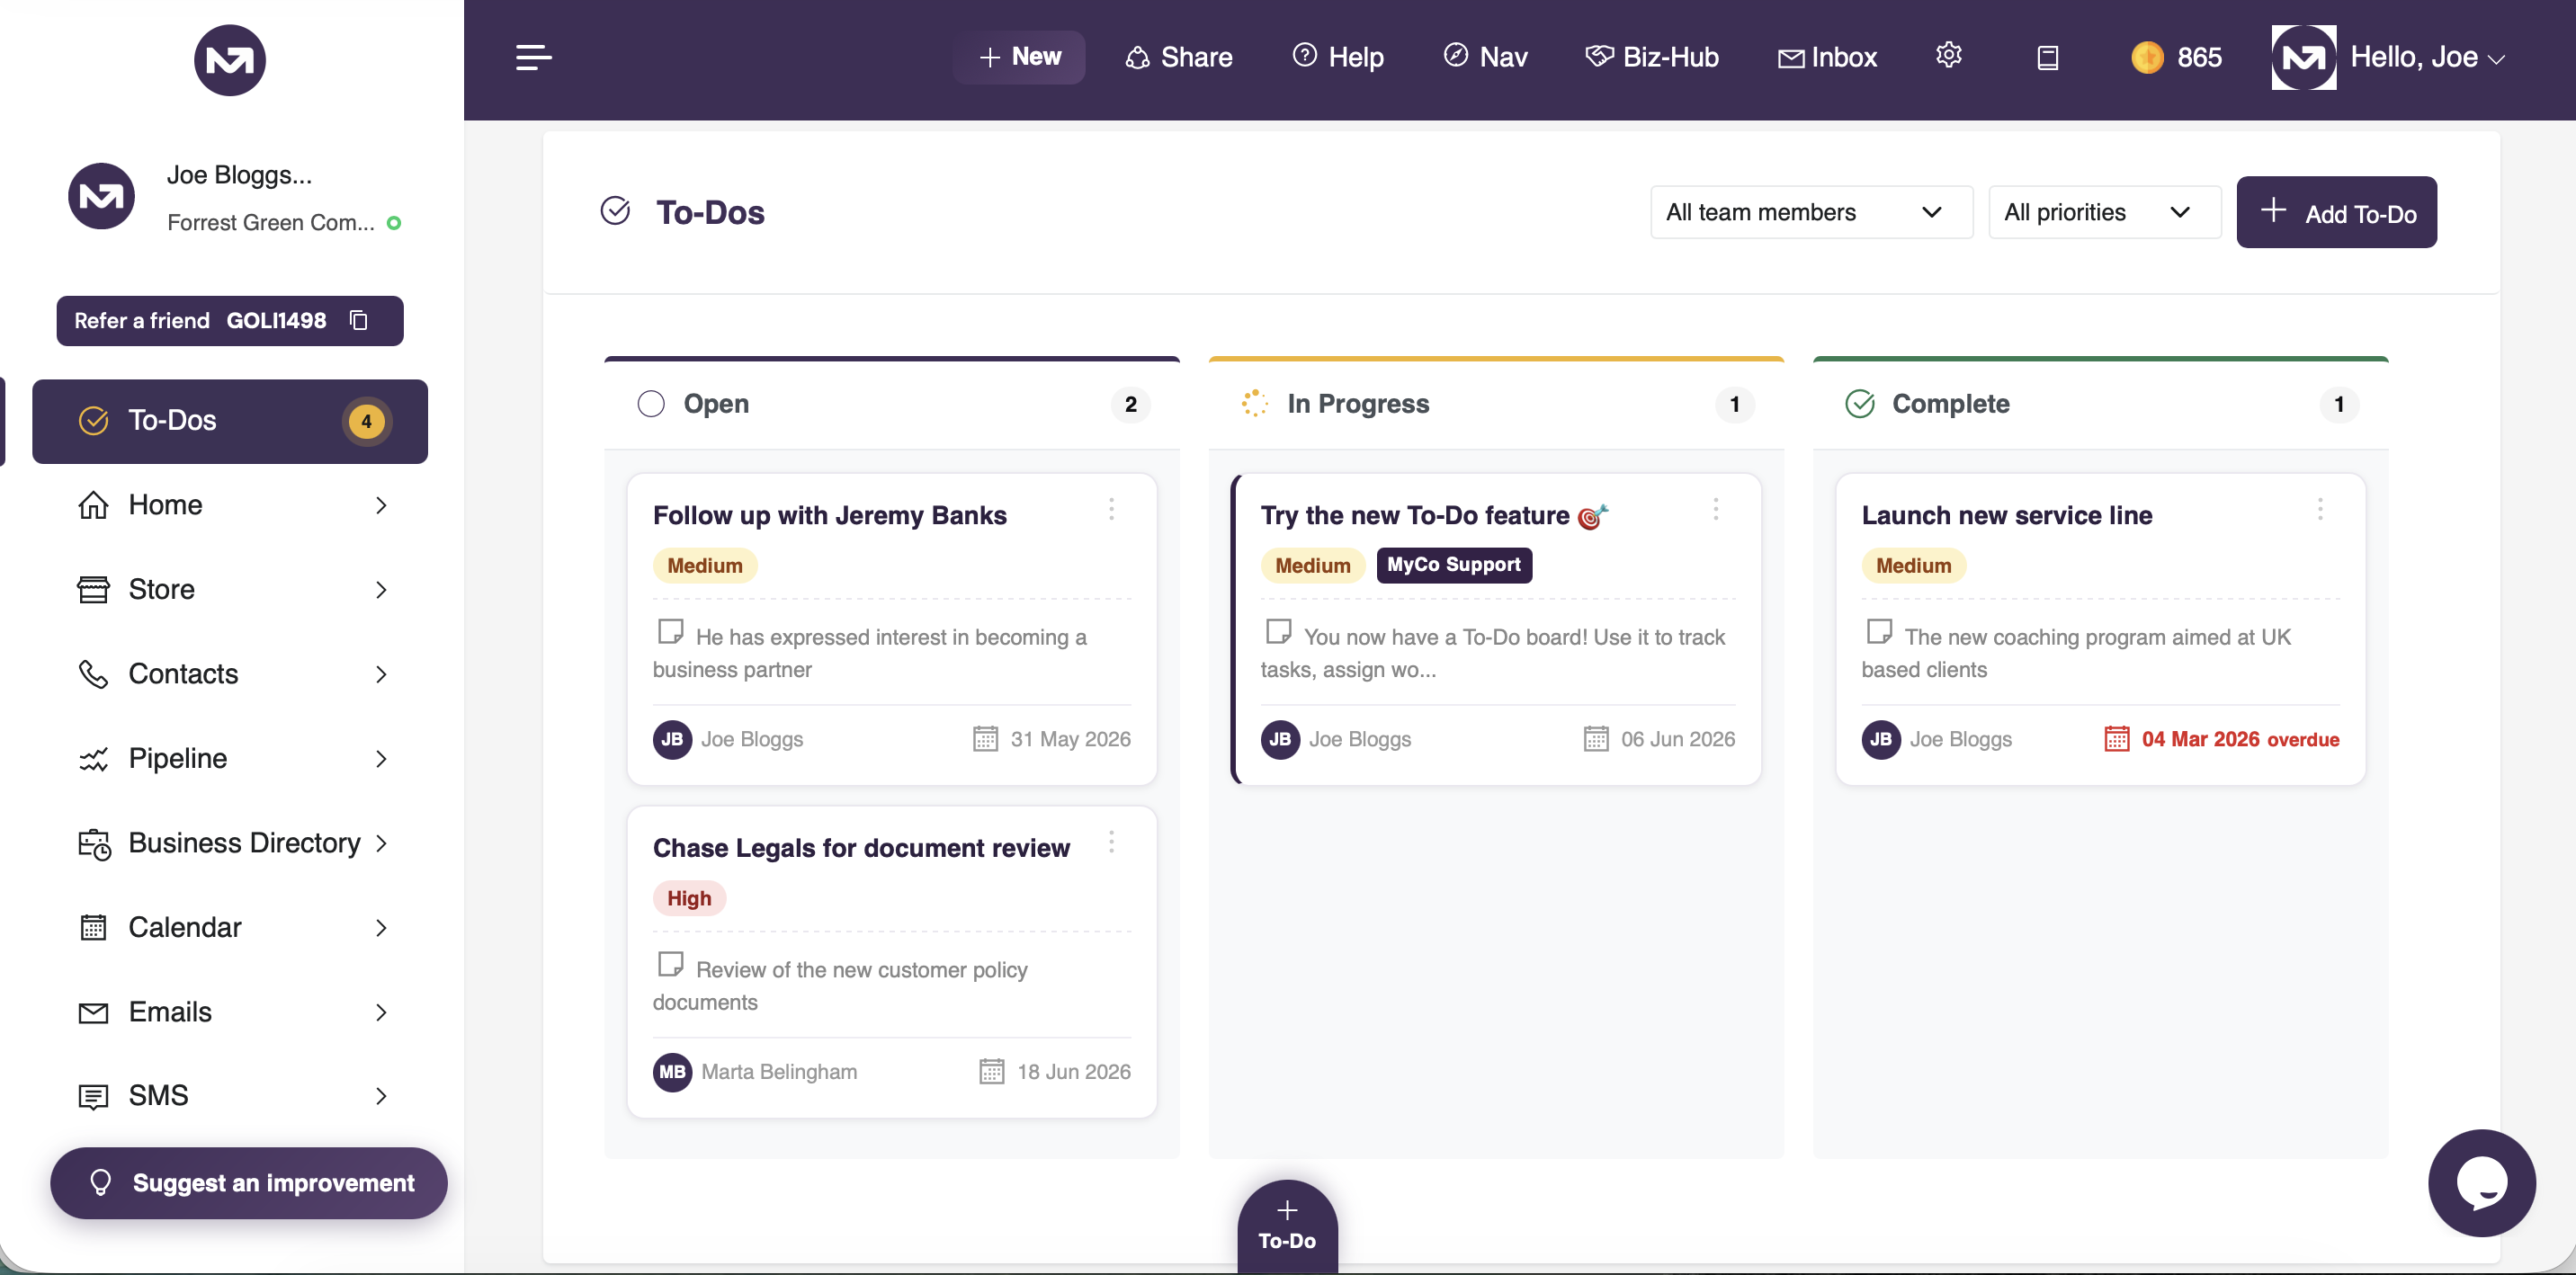The height and width of the screenshot is (1275, 2576).
Task: Click the tablet device icon in header
Action: [x=2047, y=58]
